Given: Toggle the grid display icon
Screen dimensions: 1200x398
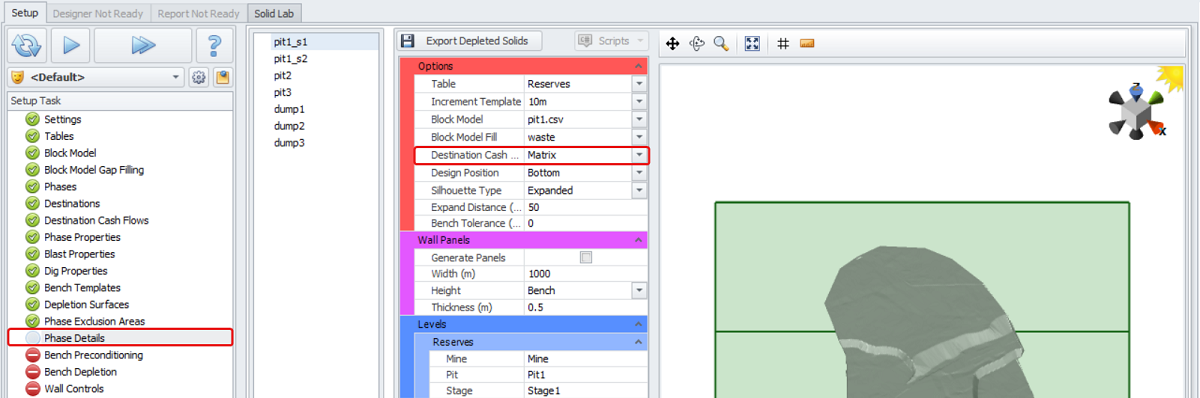Looking at the screenshot, I should [x=783, y=44].
